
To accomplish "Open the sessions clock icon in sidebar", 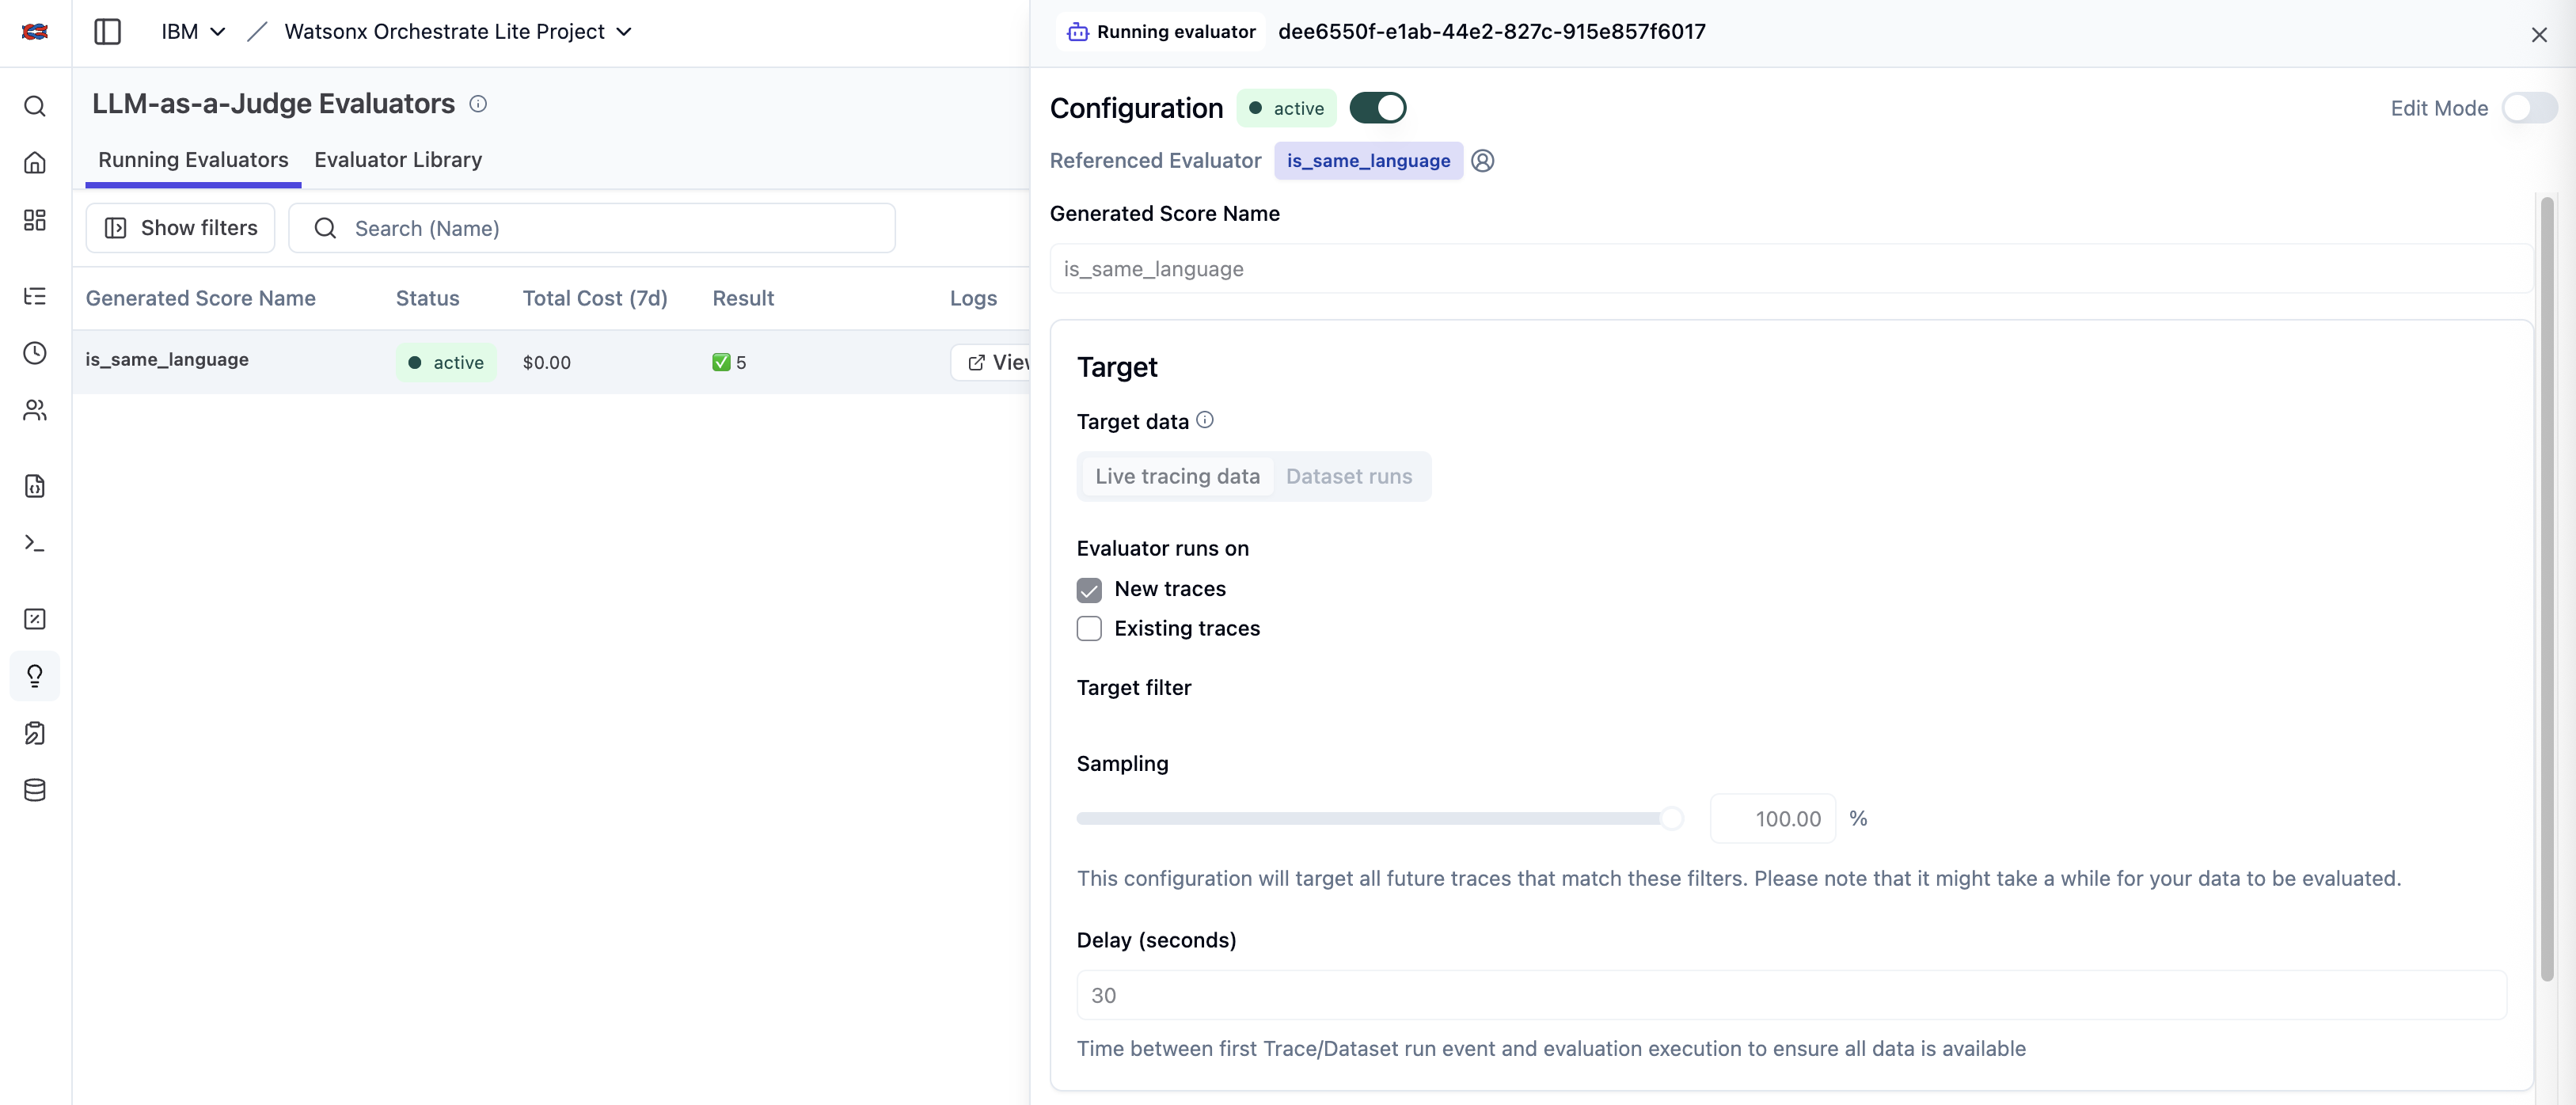I will point(35,353).
